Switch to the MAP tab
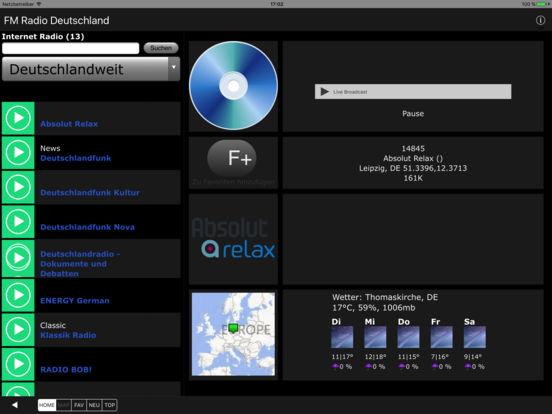Screen dimensions: 552x414 click(63, 405)
